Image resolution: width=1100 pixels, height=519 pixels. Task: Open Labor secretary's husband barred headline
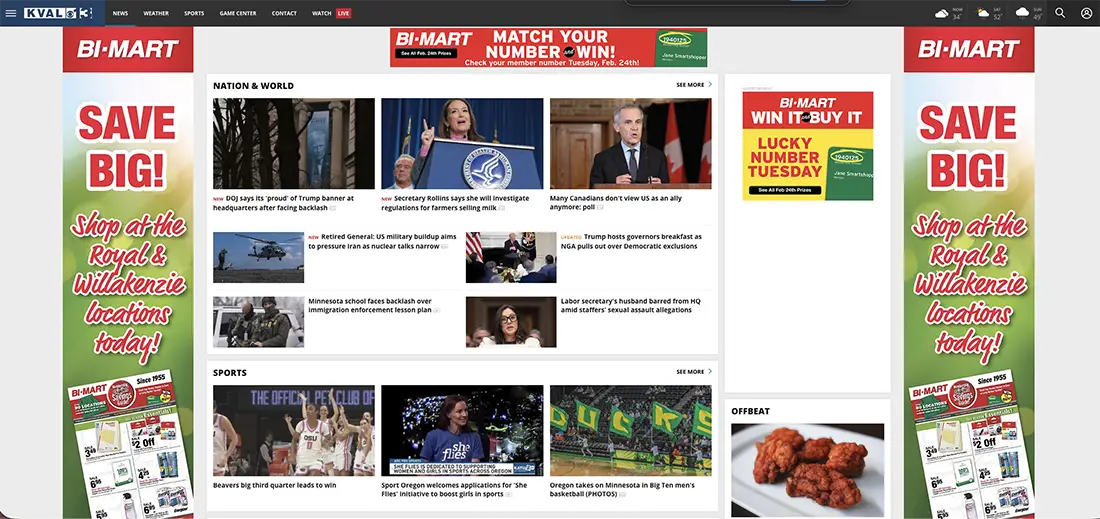(x=631, y=306)
